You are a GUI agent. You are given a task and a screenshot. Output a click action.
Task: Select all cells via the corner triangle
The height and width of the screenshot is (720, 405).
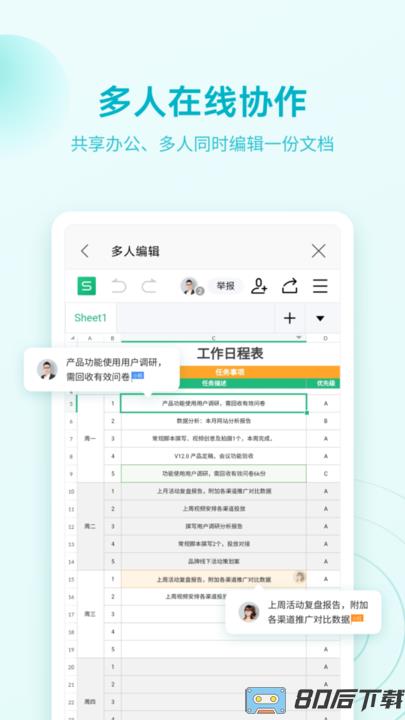click(x=72, y=338)
